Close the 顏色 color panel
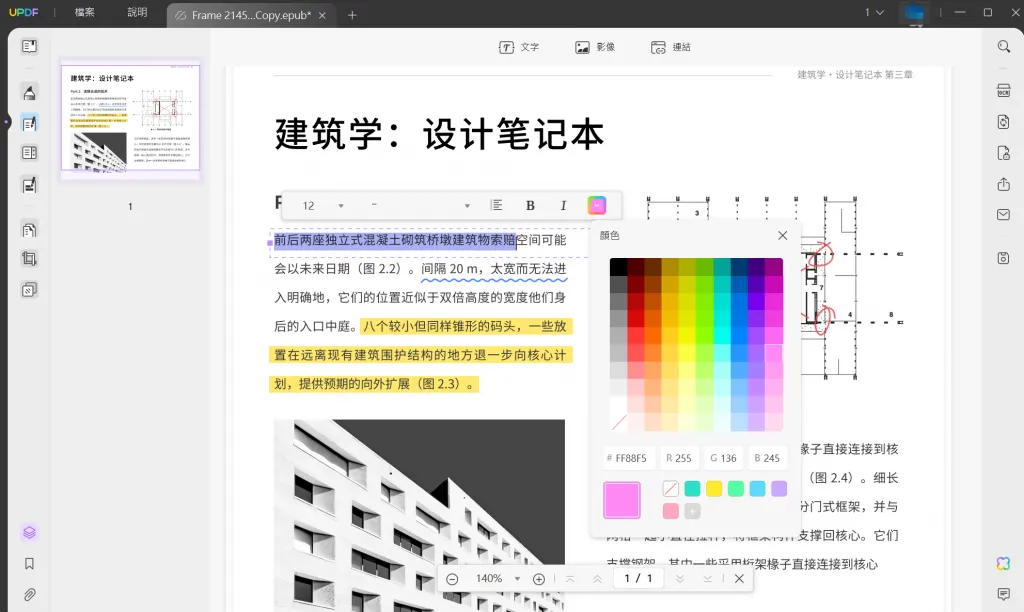Viewport: 1024px width, 612px height. point(782,236)
